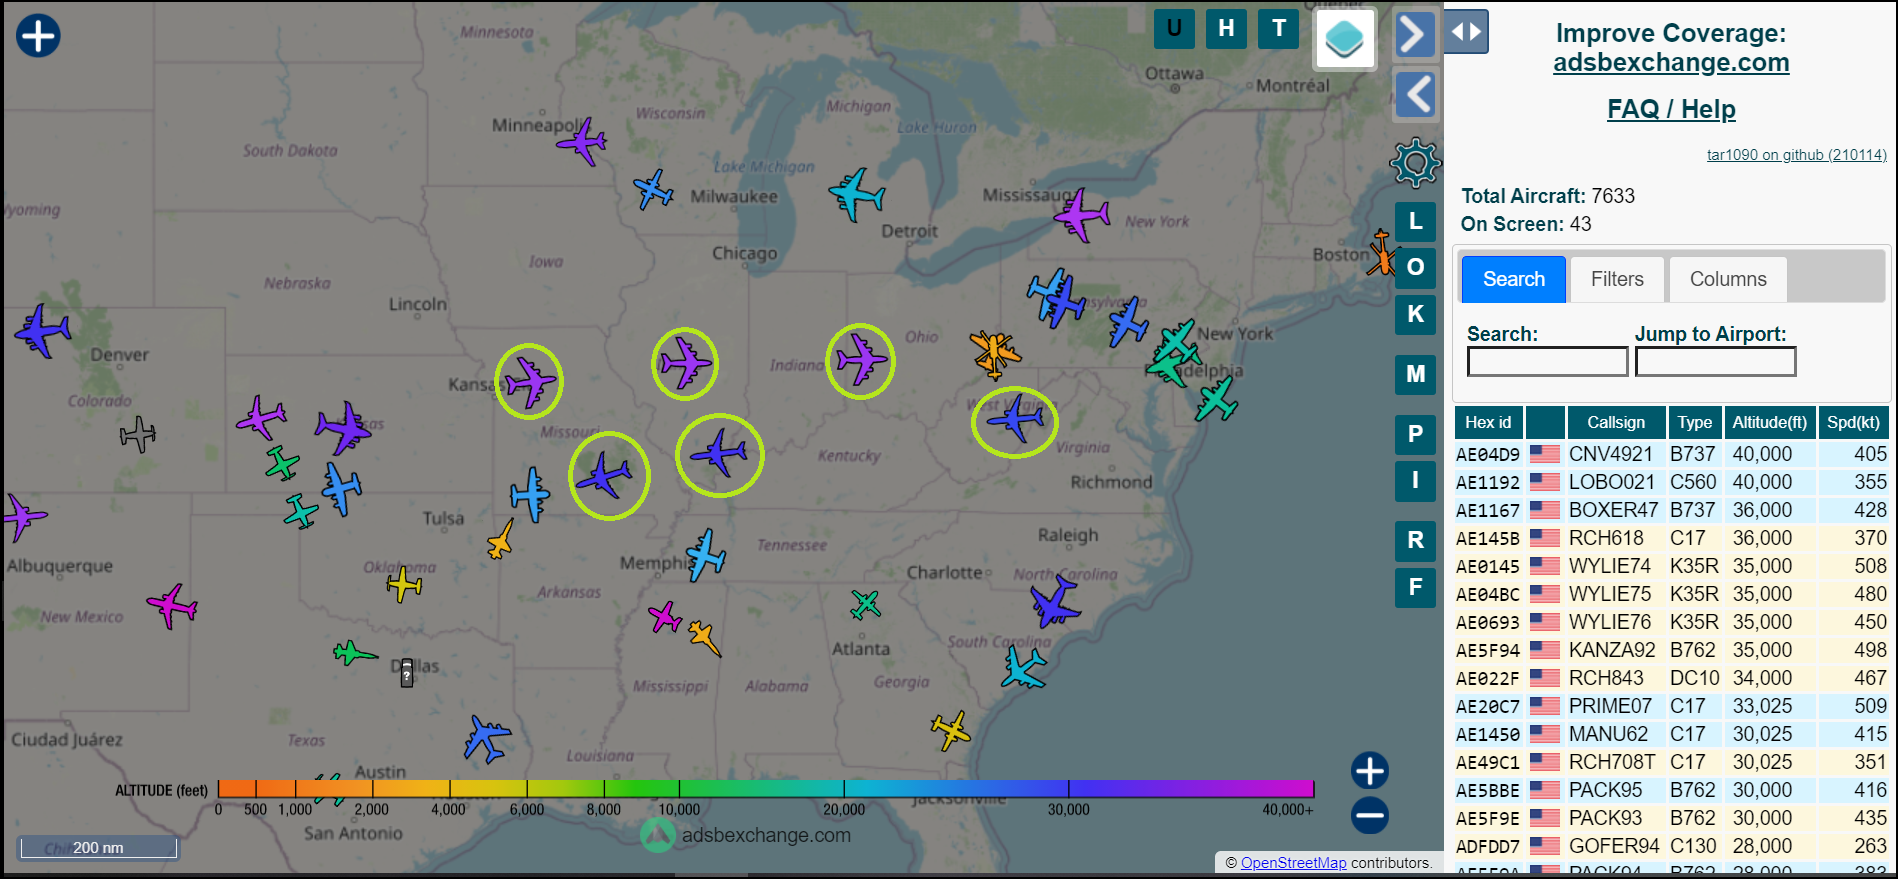This screenshot has height=879, width=1898.
Task: Open tar1090 on github link
Action: point(1796,155)
